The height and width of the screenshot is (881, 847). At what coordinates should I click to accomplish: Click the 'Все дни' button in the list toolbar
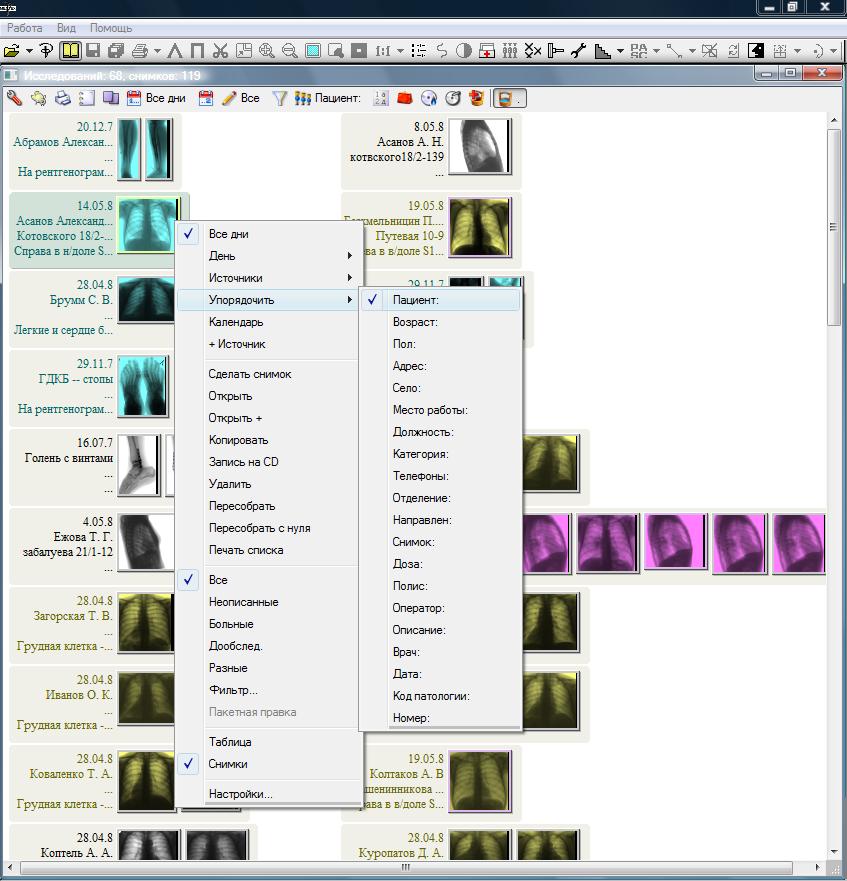coord(156,98)
